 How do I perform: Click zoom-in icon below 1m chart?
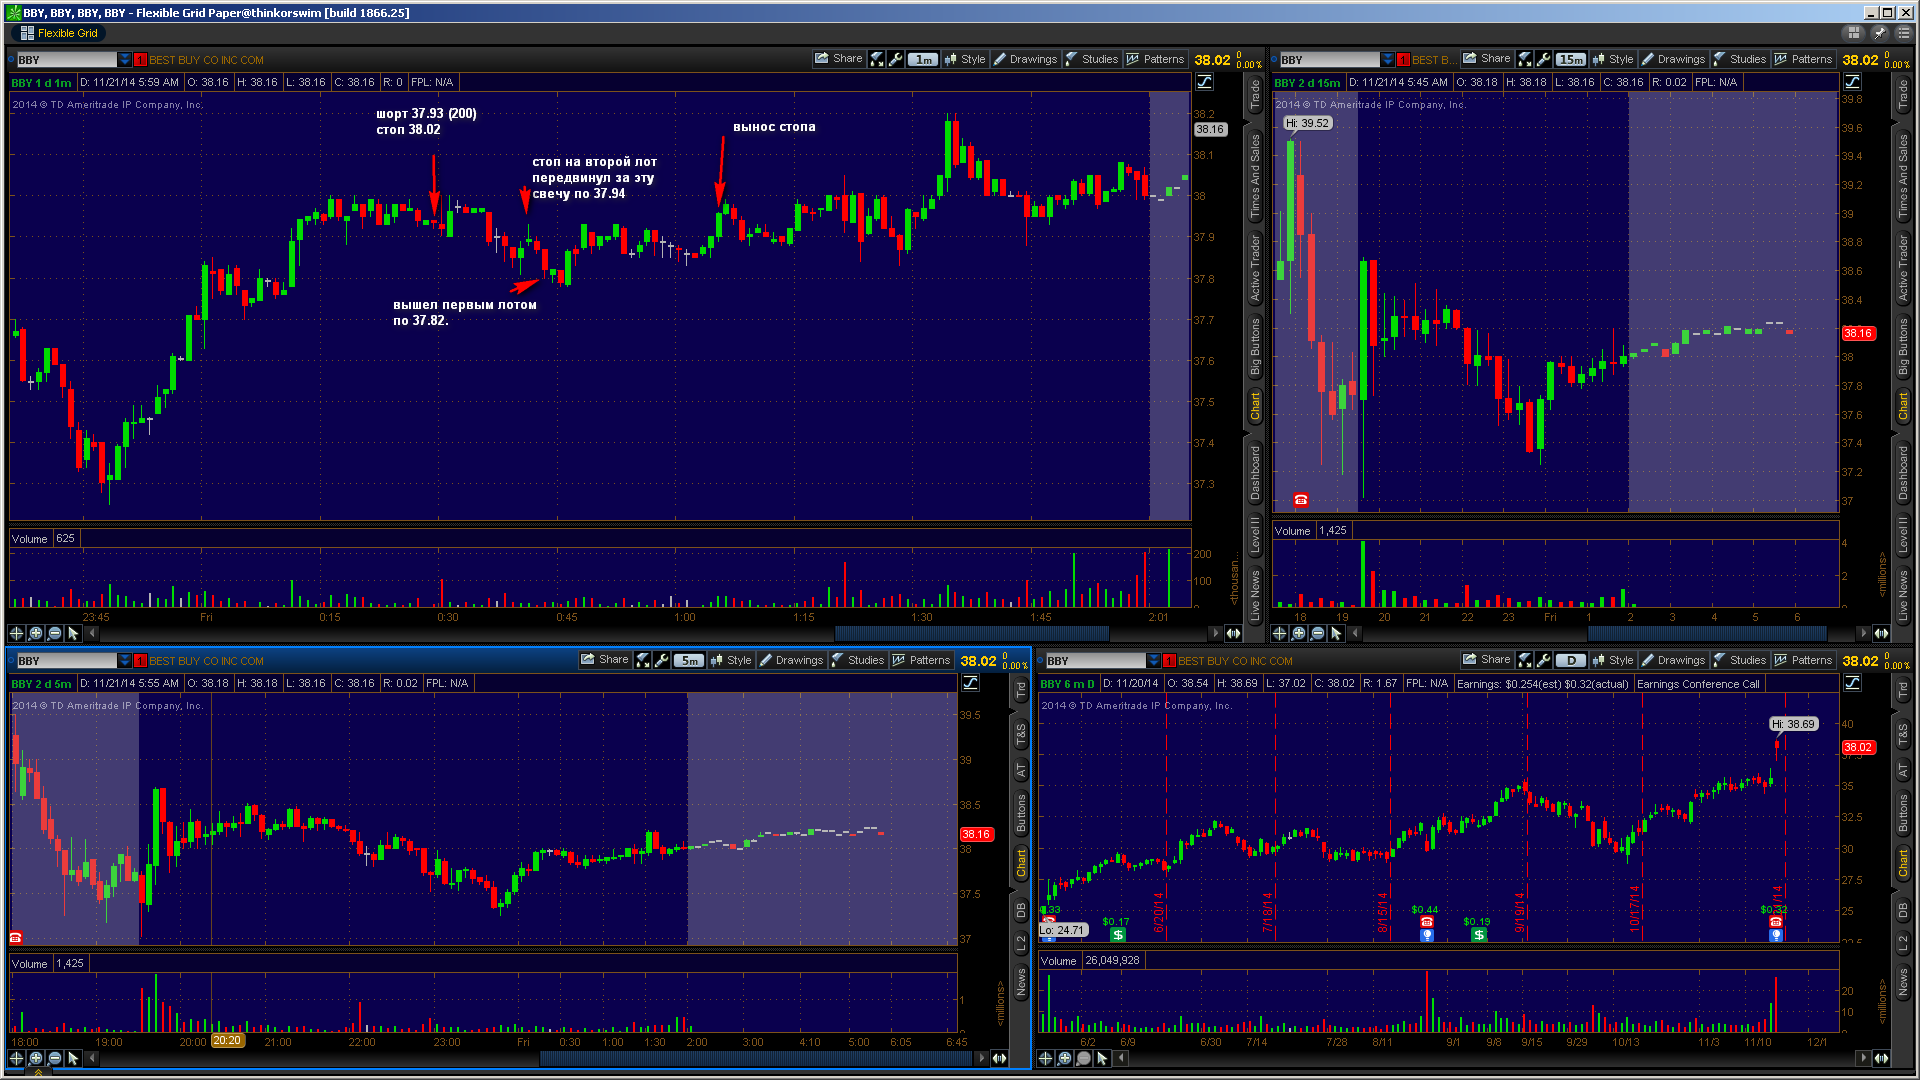36,633
